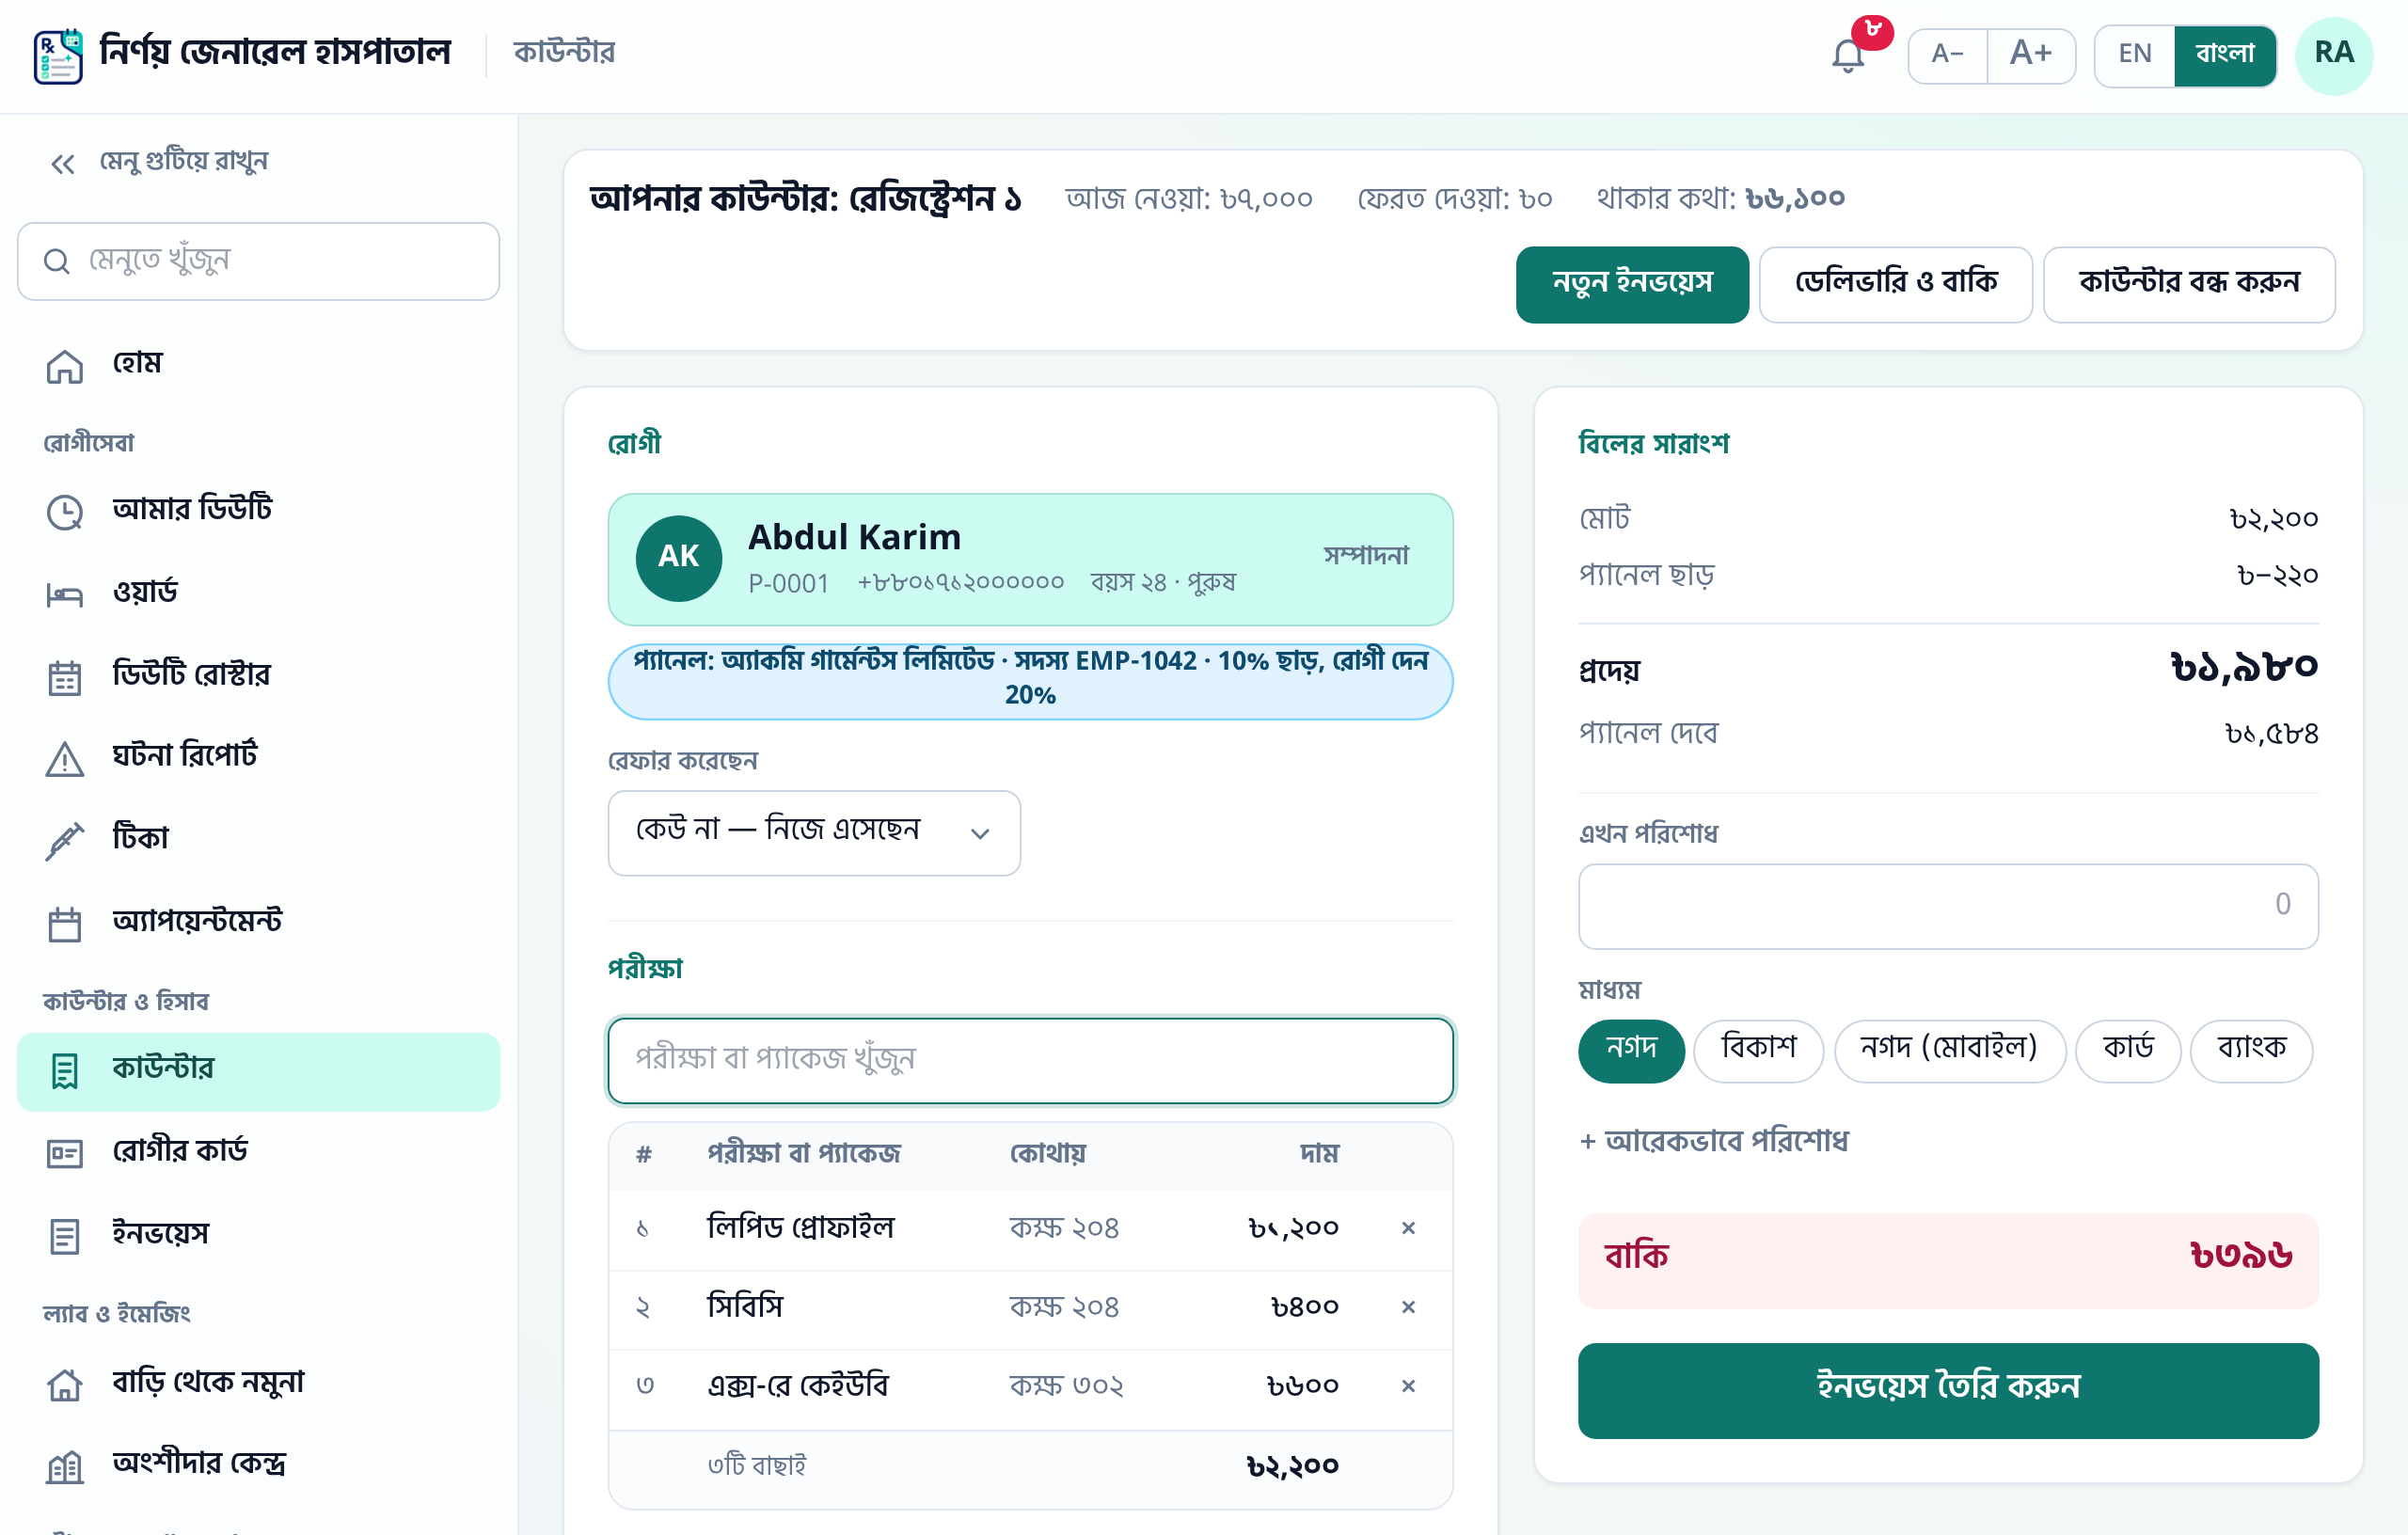Screen dimensions: 2408x1535
Task: Open ডিউটি রোস্টার calendar item
Action: (x=258, y=675)
